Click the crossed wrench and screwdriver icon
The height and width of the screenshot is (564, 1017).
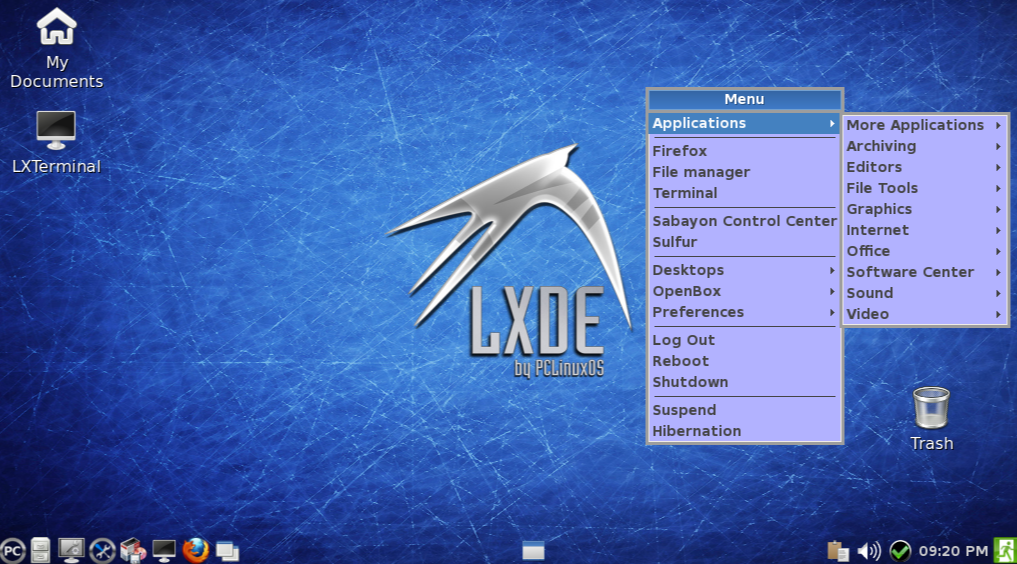pyautogui.click(x=102, y=551)
